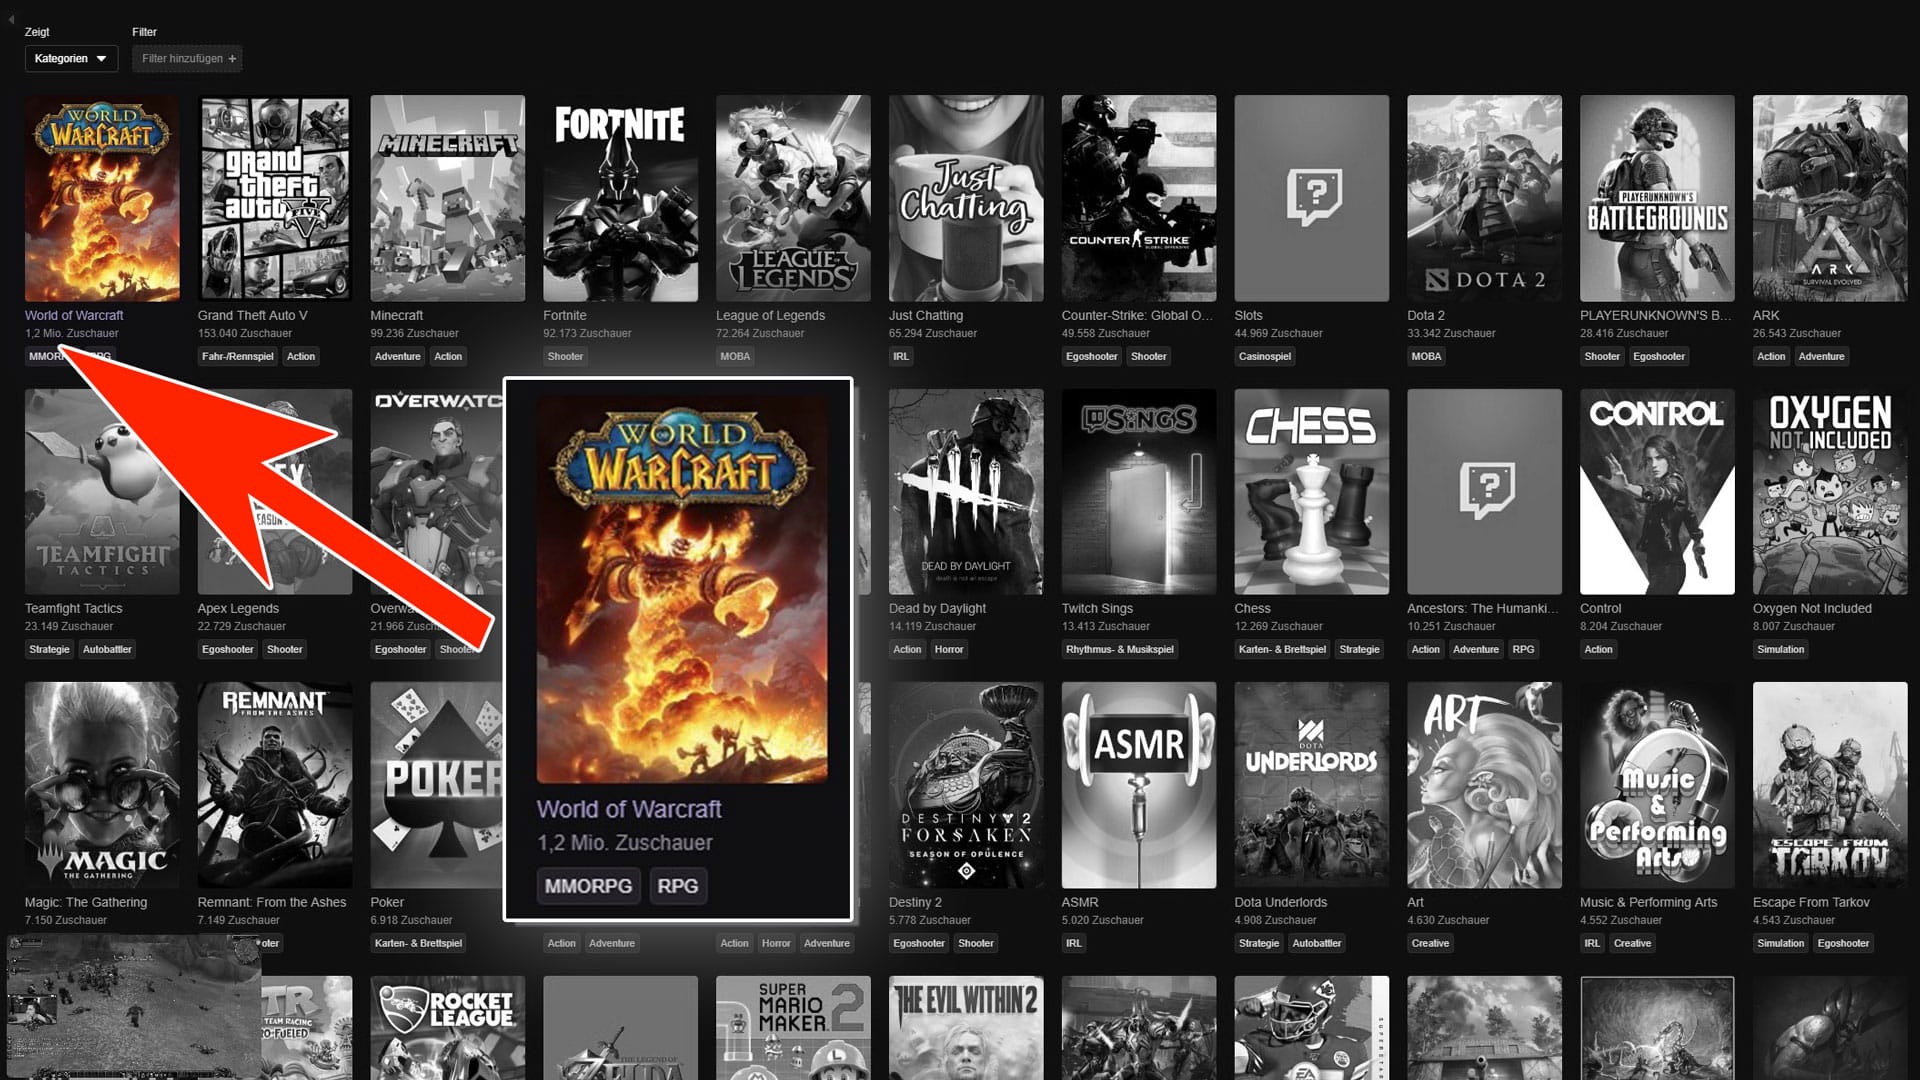The width and height of the screenshot is (1920, 1080).
Task: Select the 'Strategie' tag under Chess
Action: coord(1360,649)
